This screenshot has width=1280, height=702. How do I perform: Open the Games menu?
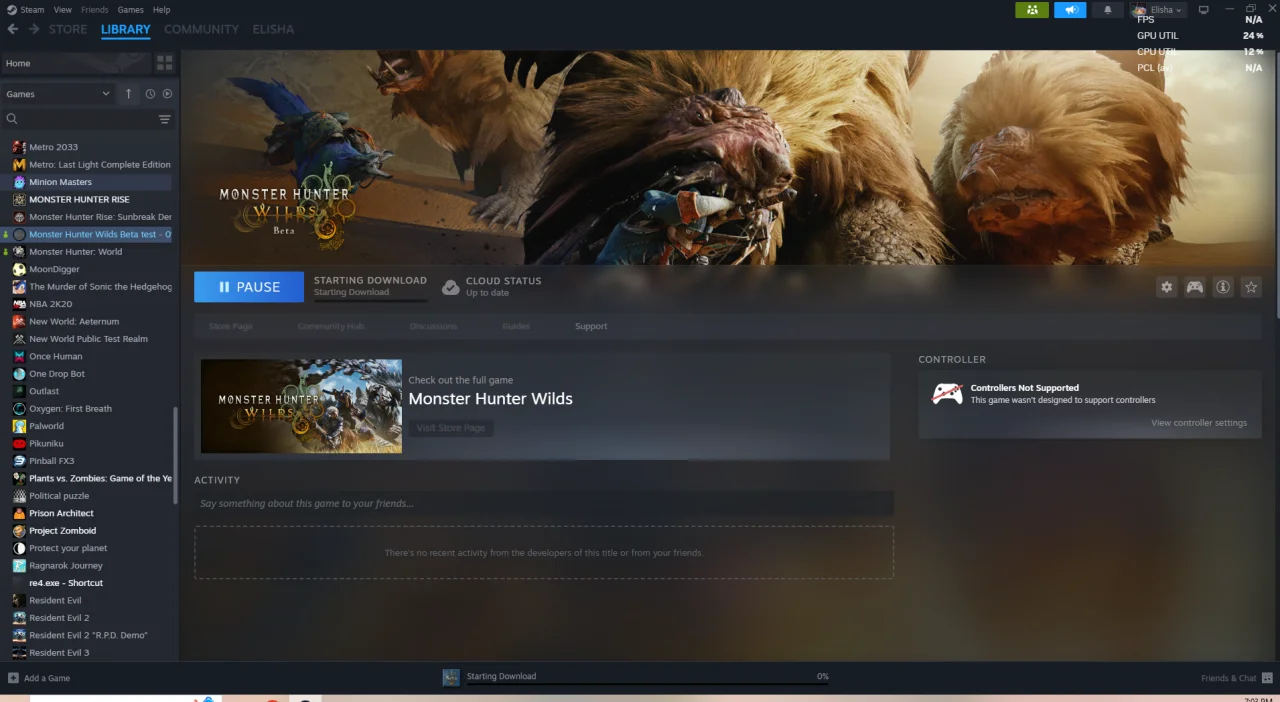point(130,9)
